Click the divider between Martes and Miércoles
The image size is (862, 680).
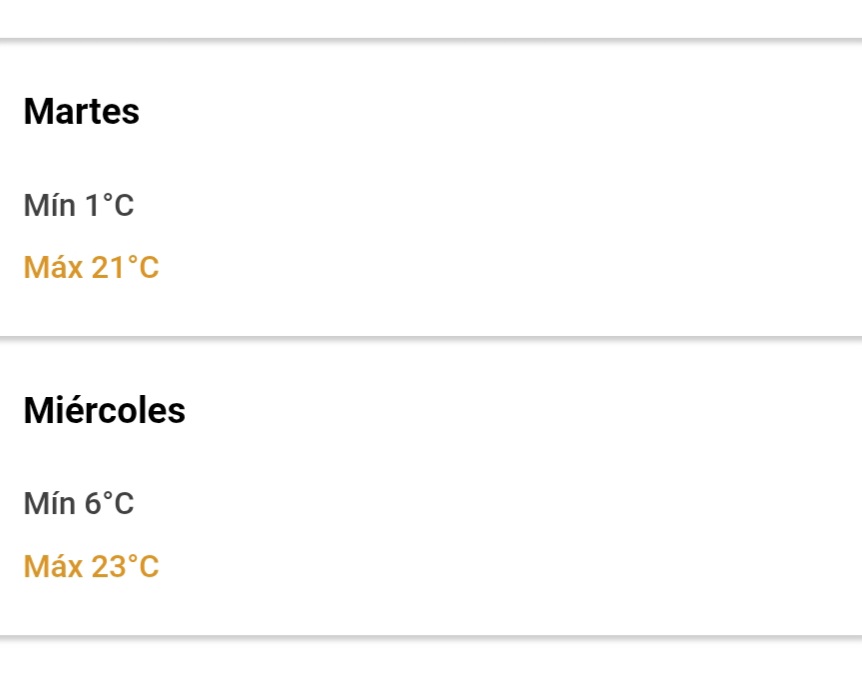[x=431, y=339]
